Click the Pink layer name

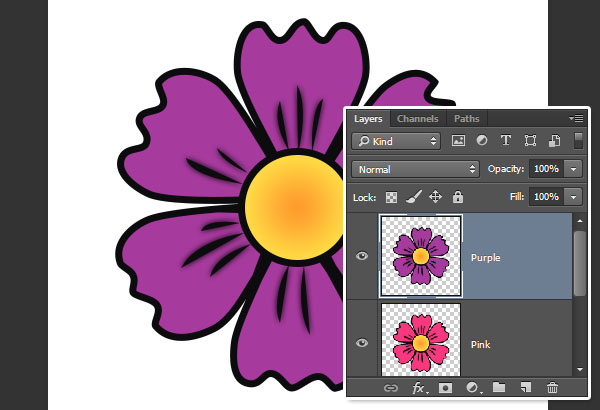pos(481,345)
